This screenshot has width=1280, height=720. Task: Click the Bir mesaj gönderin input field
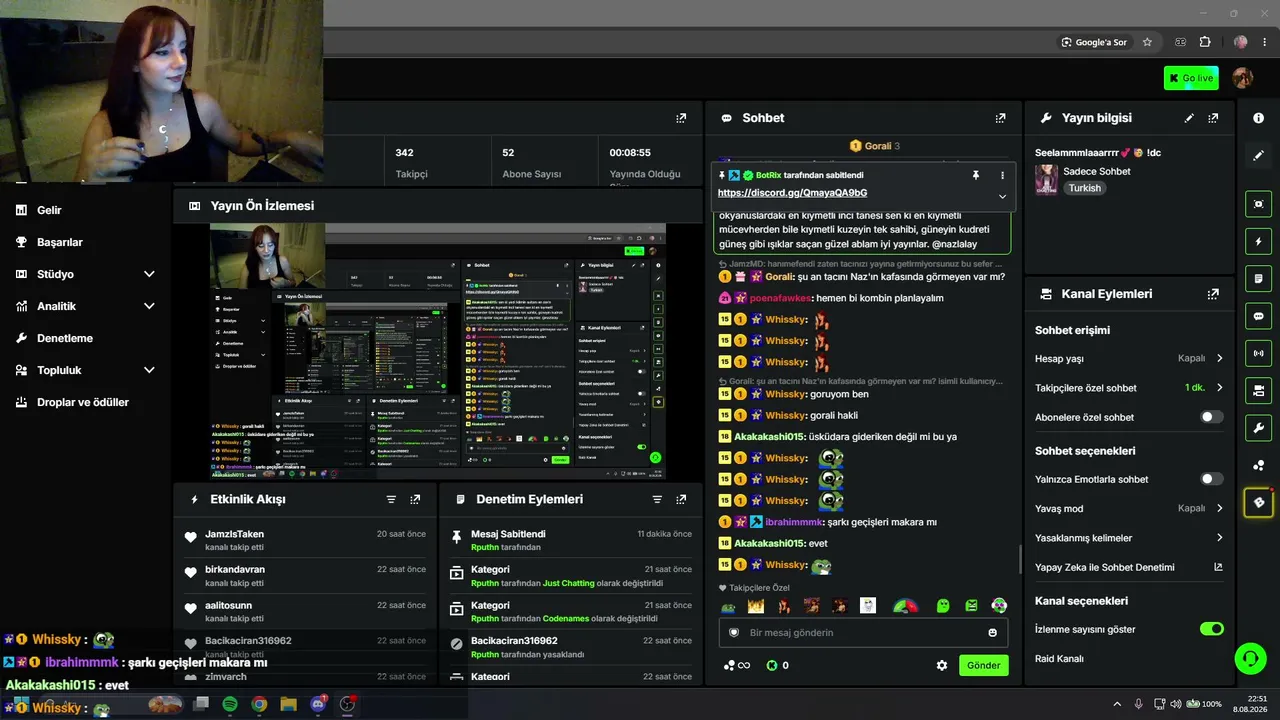coord(862,633)
